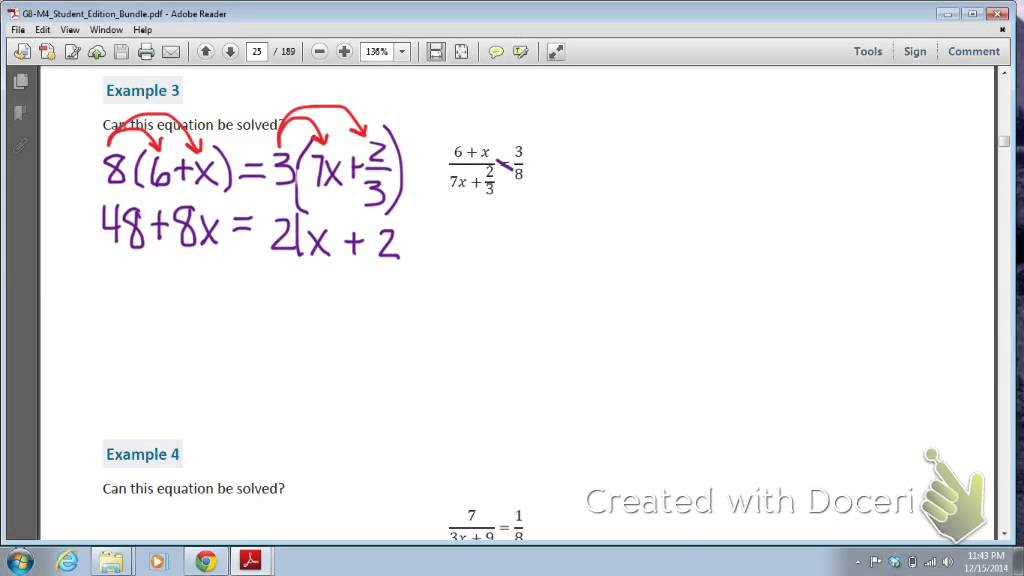Click the scrollbar down arrow
Screen dimensions: 1024x576
(1004, 534)
